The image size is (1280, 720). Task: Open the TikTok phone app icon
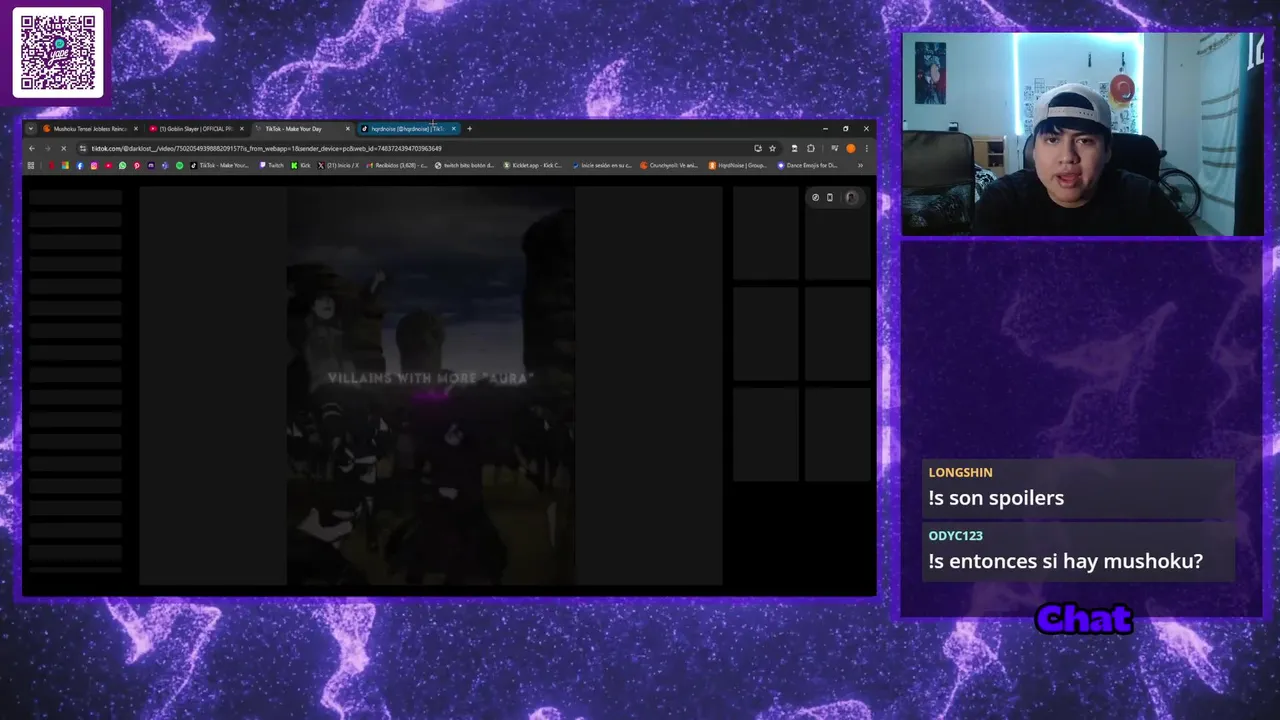(830, 198)
